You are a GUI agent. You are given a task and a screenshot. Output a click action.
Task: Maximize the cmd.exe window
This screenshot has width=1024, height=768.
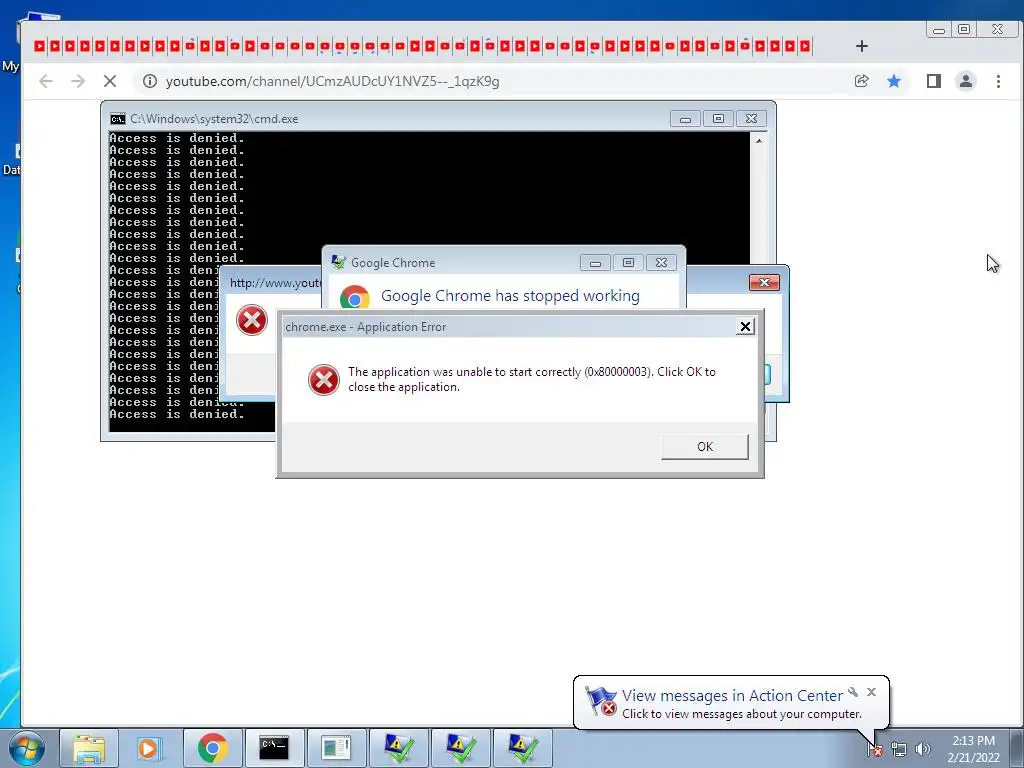pyautogui.click(x=718, y=119)
